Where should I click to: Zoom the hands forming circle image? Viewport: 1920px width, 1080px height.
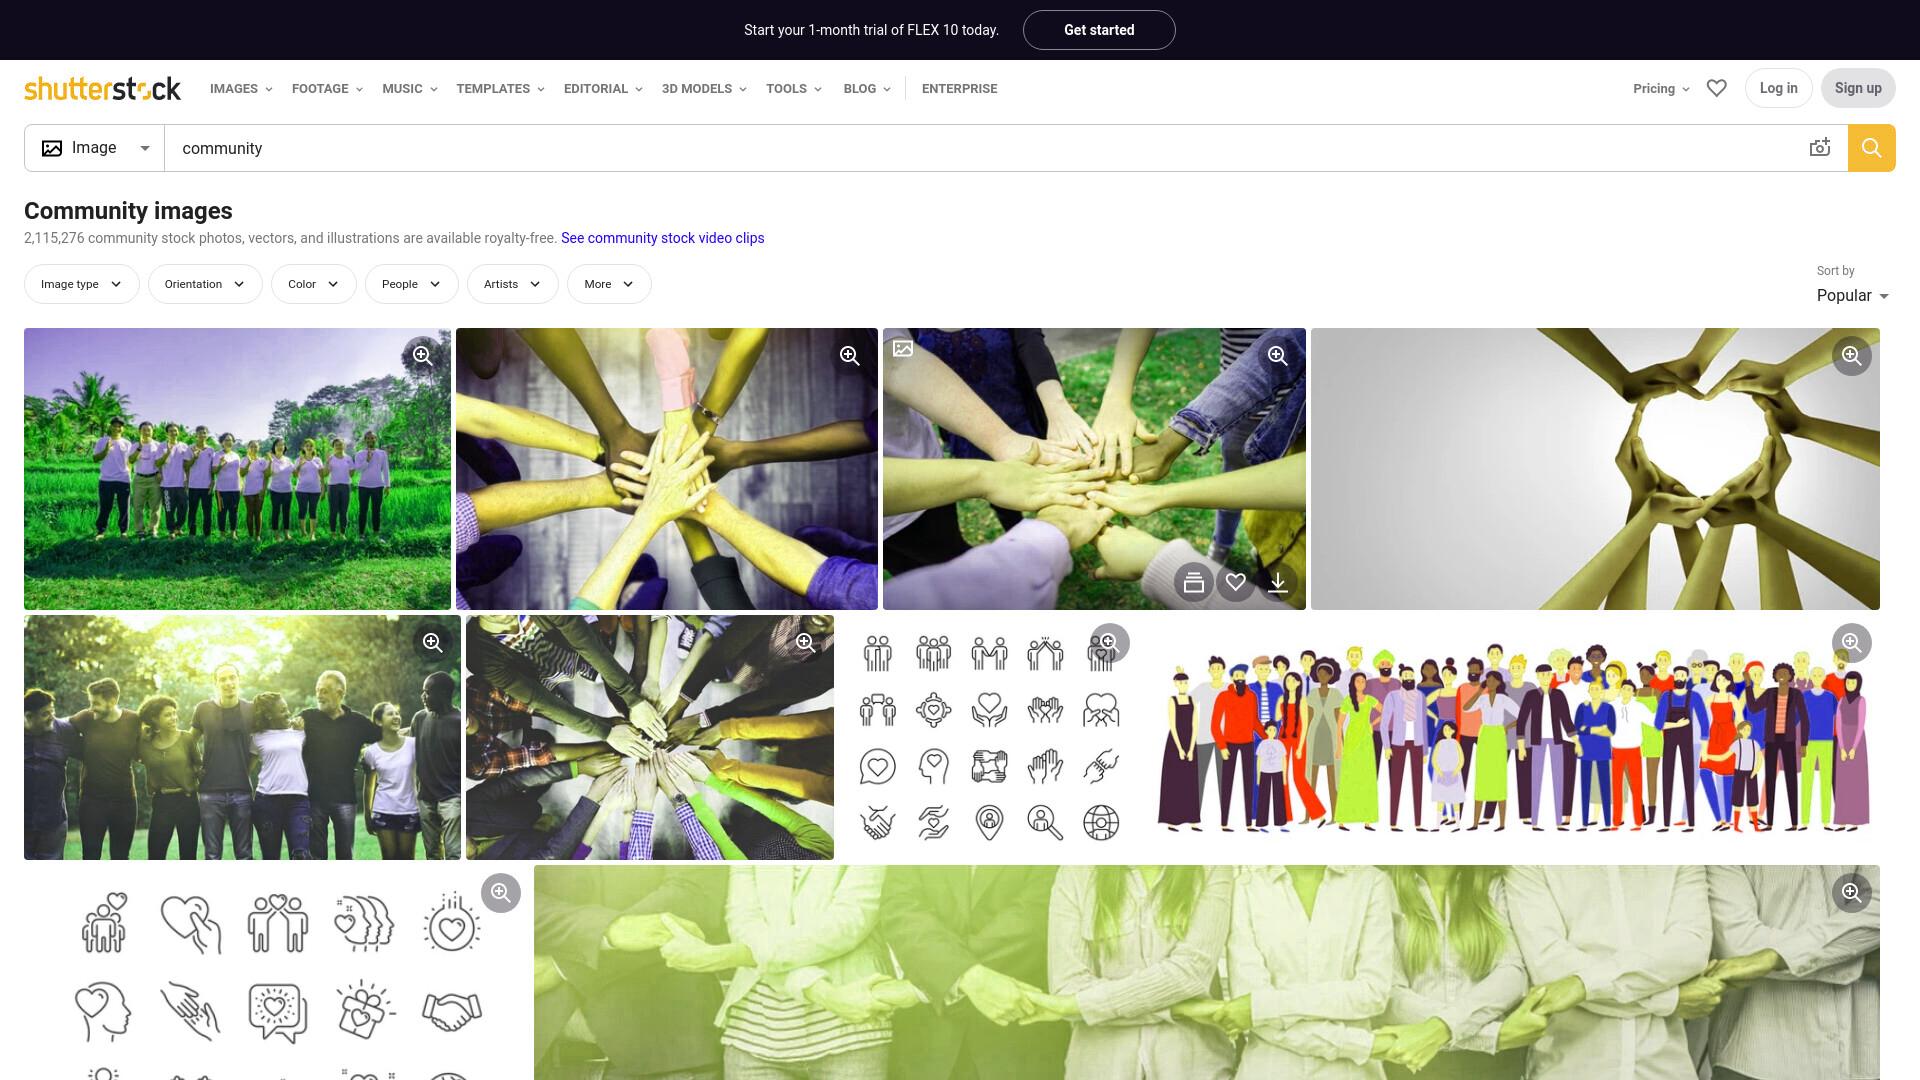[1852, 356]
